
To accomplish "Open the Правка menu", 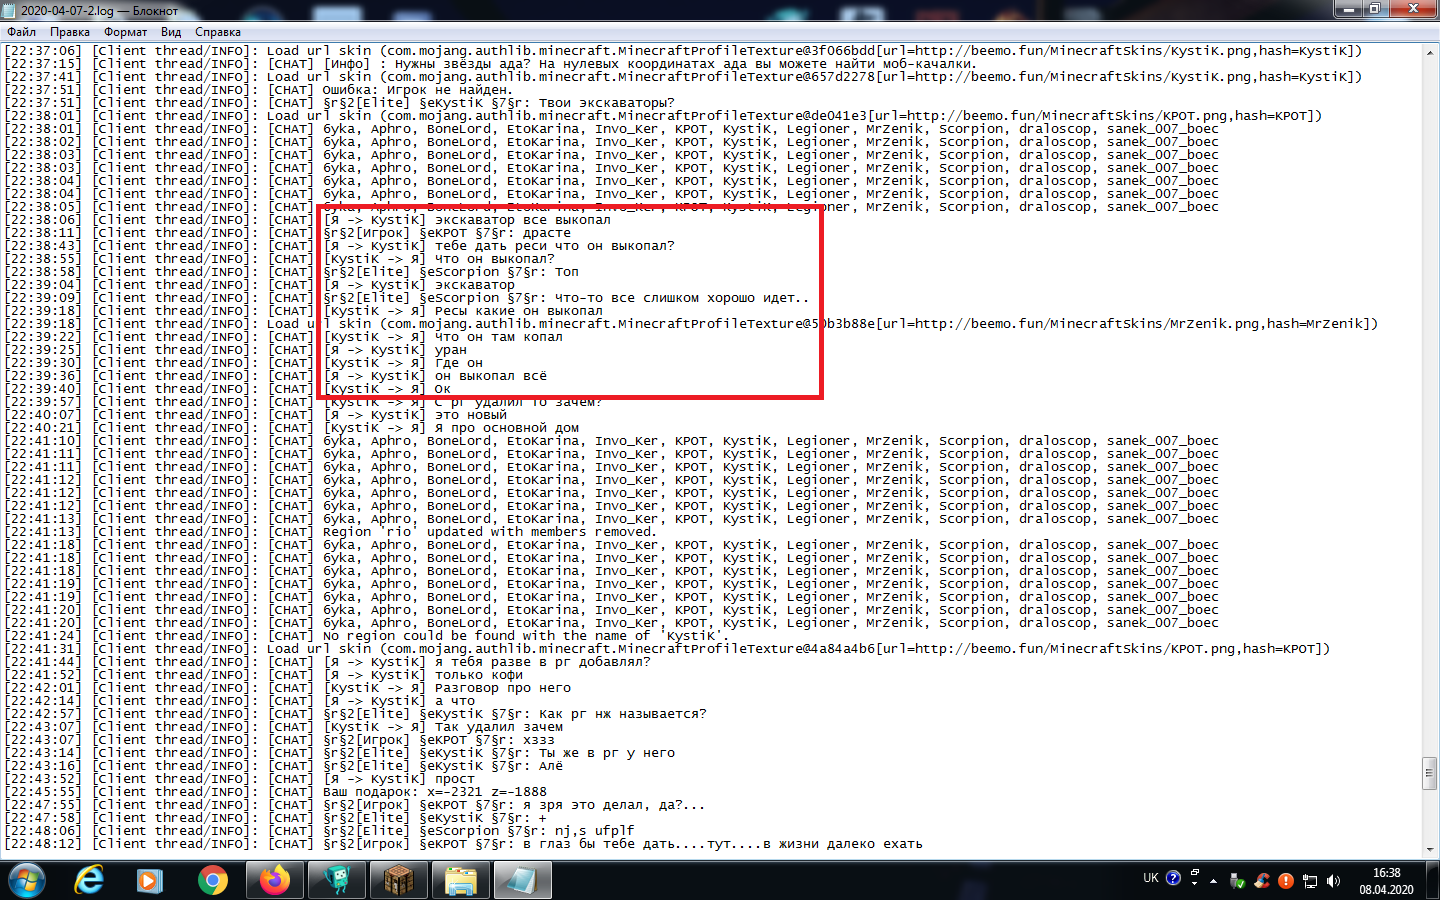I will coord(69,32).
